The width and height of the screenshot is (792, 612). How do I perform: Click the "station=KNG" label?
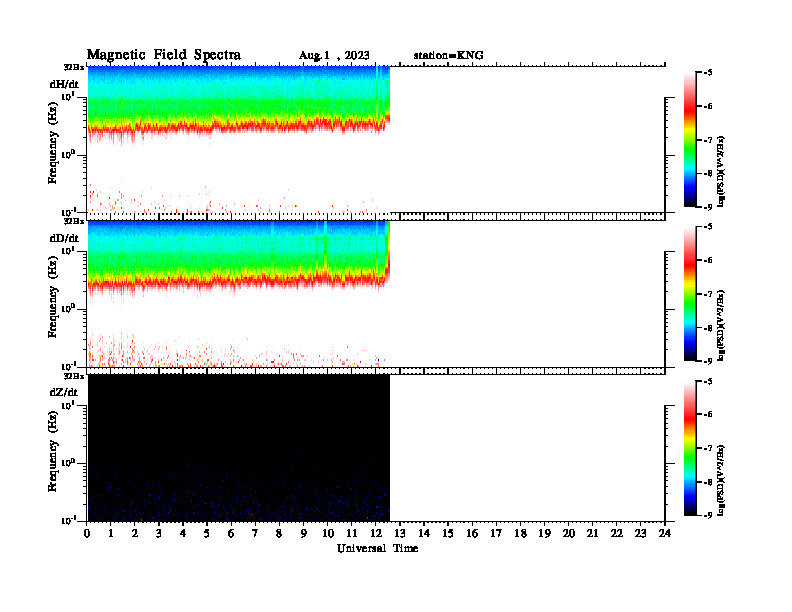448,55
